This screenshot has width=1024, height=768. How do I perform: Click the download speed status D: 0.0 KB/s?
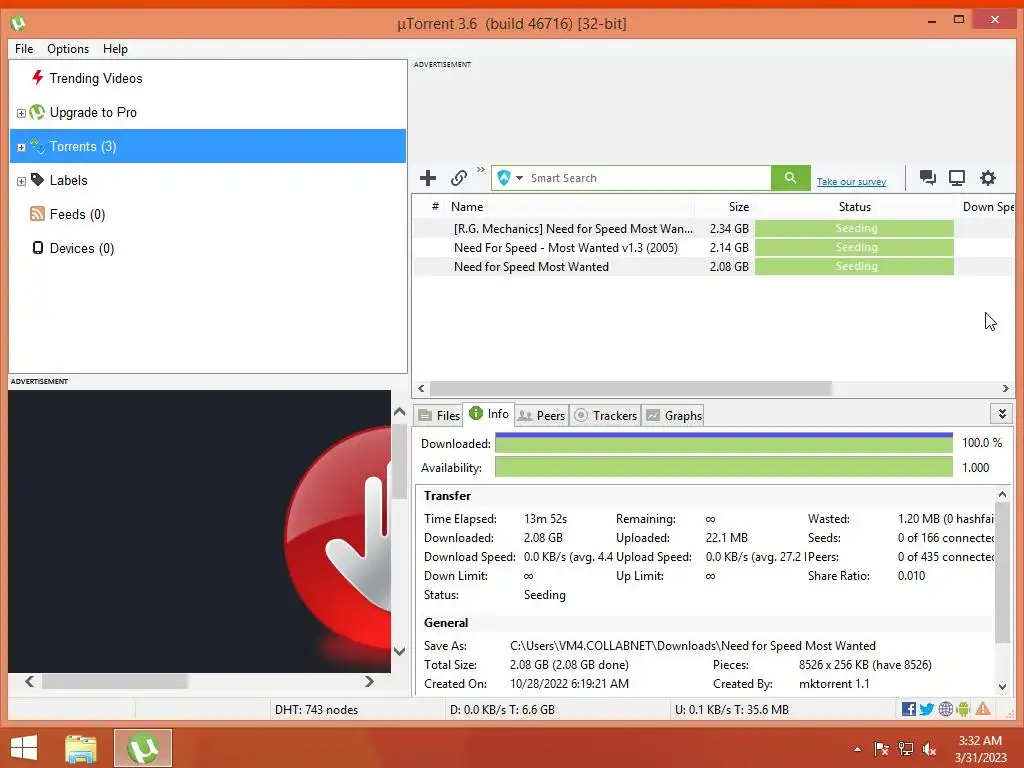pos(502,710)
